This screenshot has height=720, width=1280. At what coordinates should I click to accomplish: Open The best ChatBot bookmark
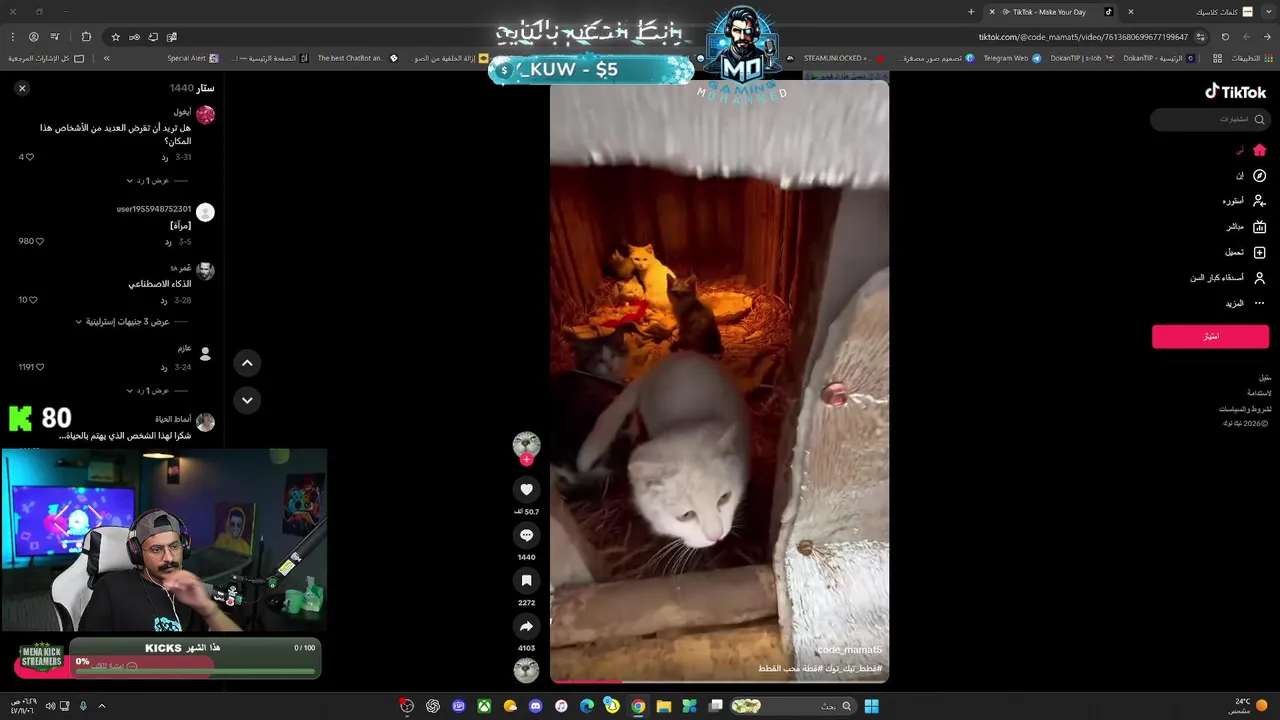click(357, 58)
